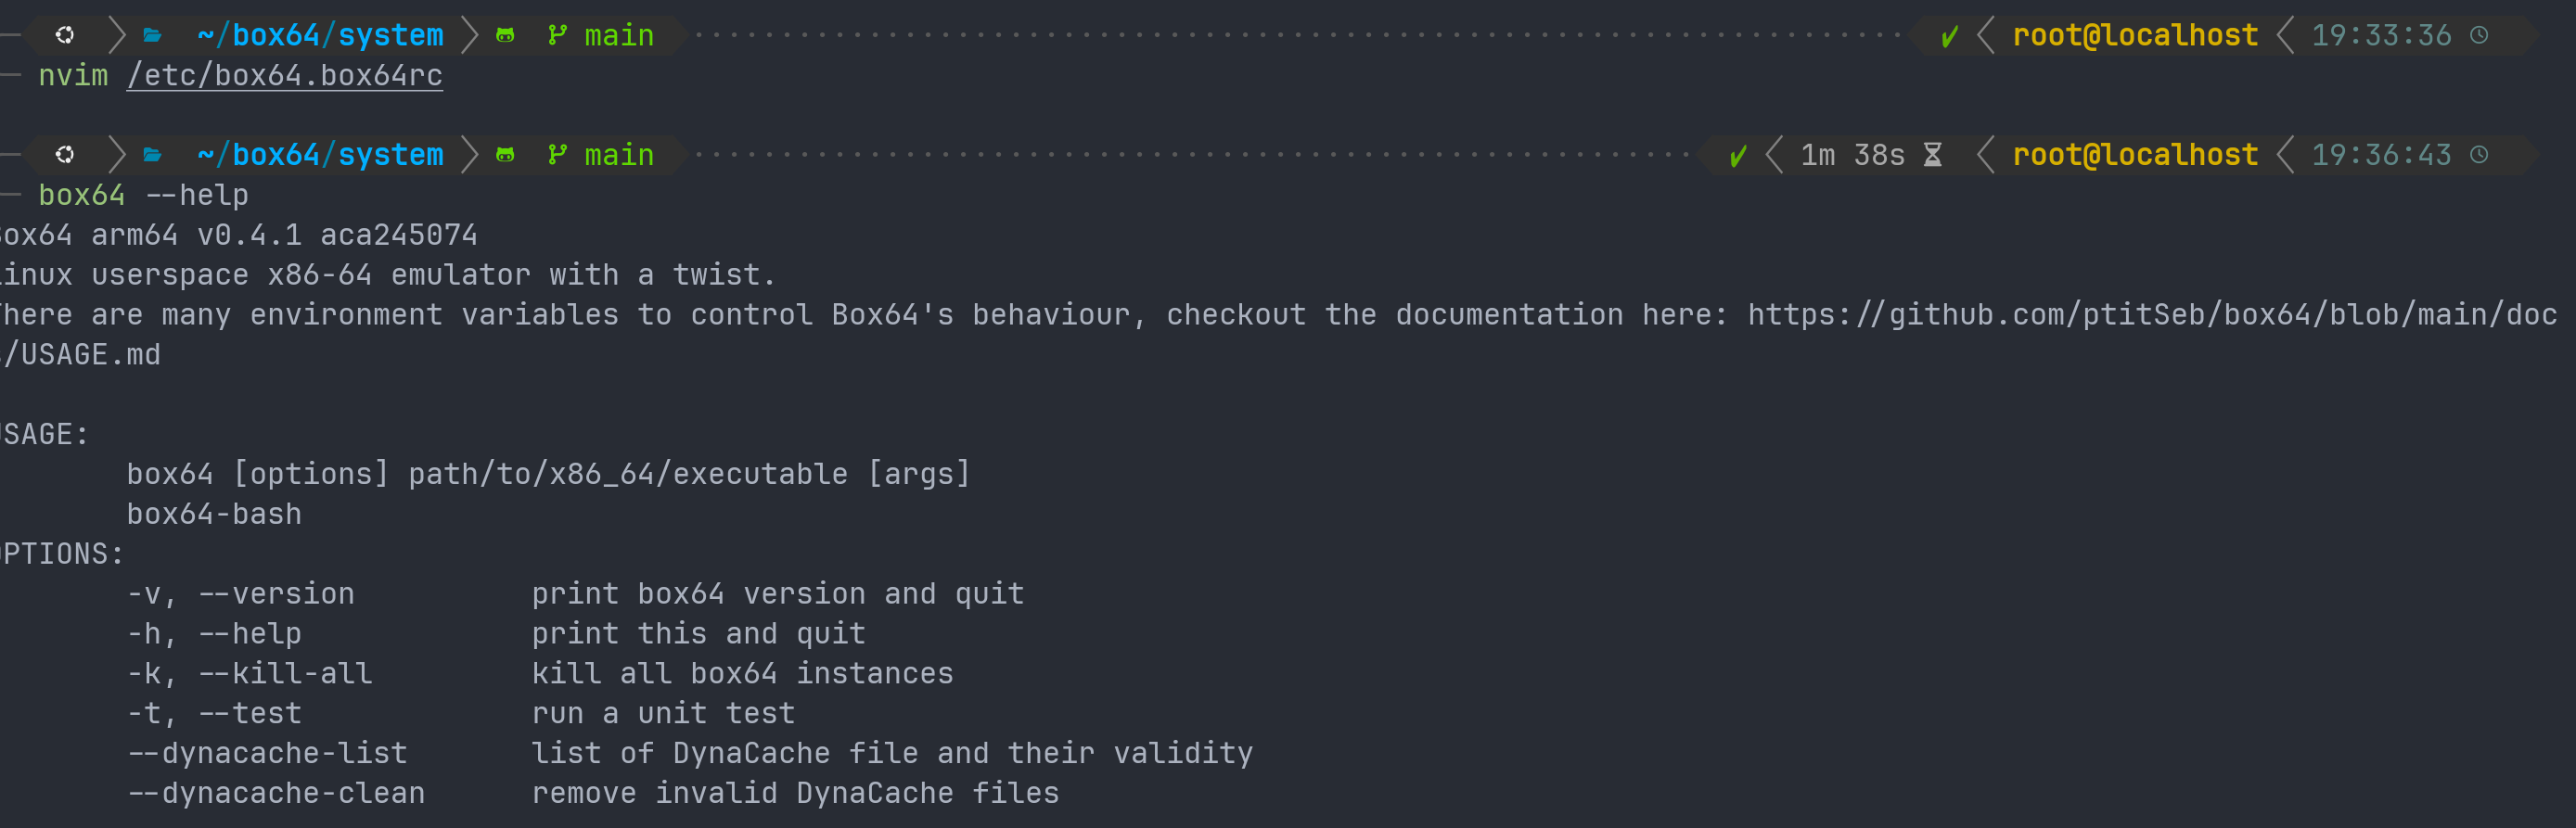
Task: Click the 1m 38s execution duration
Action: [1852, 155]
